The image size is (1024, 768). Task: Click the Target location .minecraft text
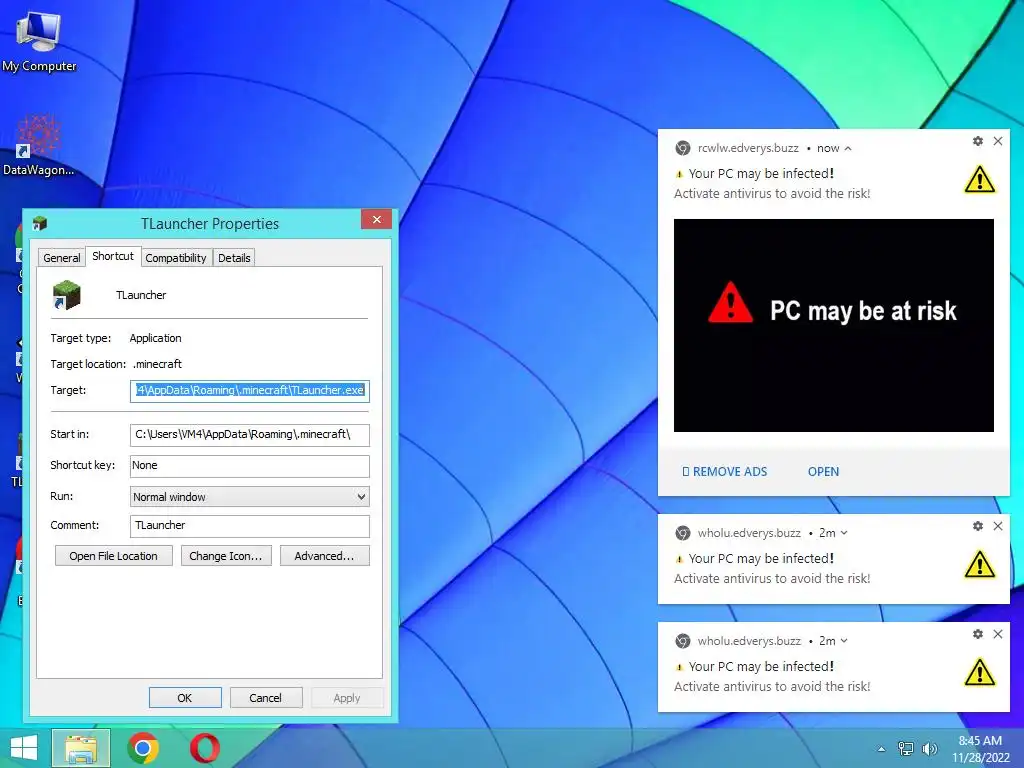(157, 364)
